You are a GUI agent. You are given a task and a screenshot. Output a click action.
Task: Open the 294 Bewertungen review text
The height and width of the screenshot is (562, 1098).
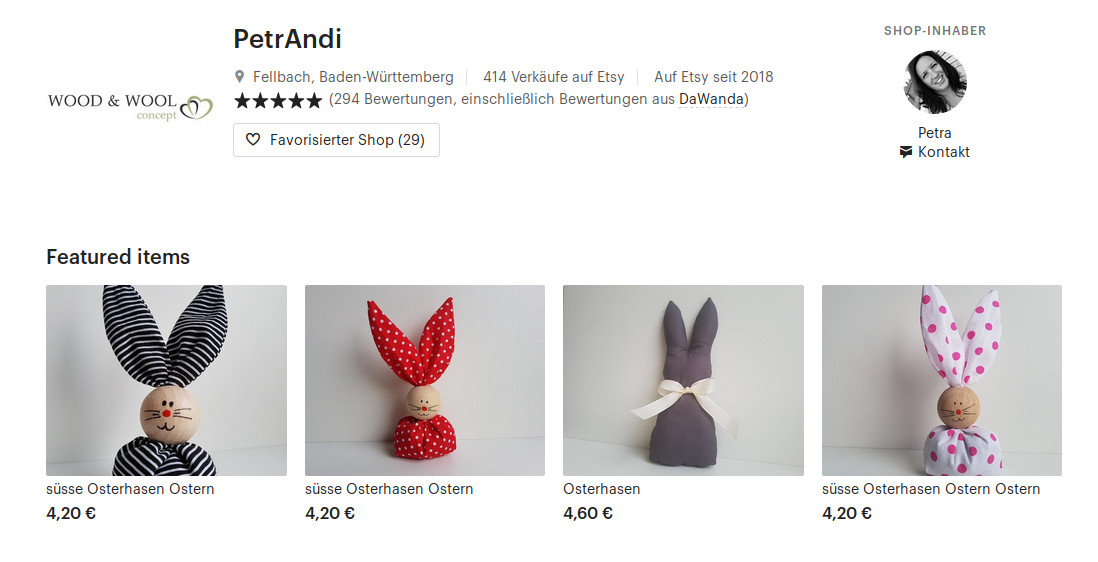tap(538, 99)
